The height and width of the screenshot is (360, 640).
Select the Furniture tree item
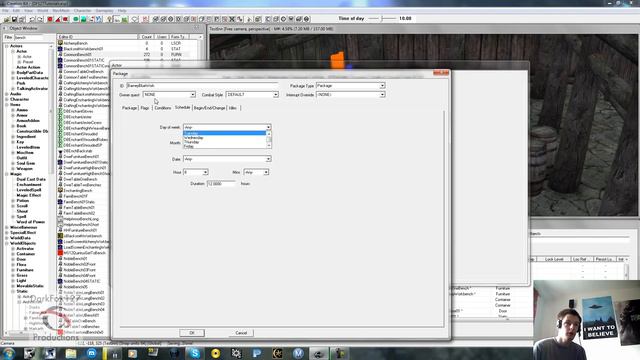click(x=25, y=270)
